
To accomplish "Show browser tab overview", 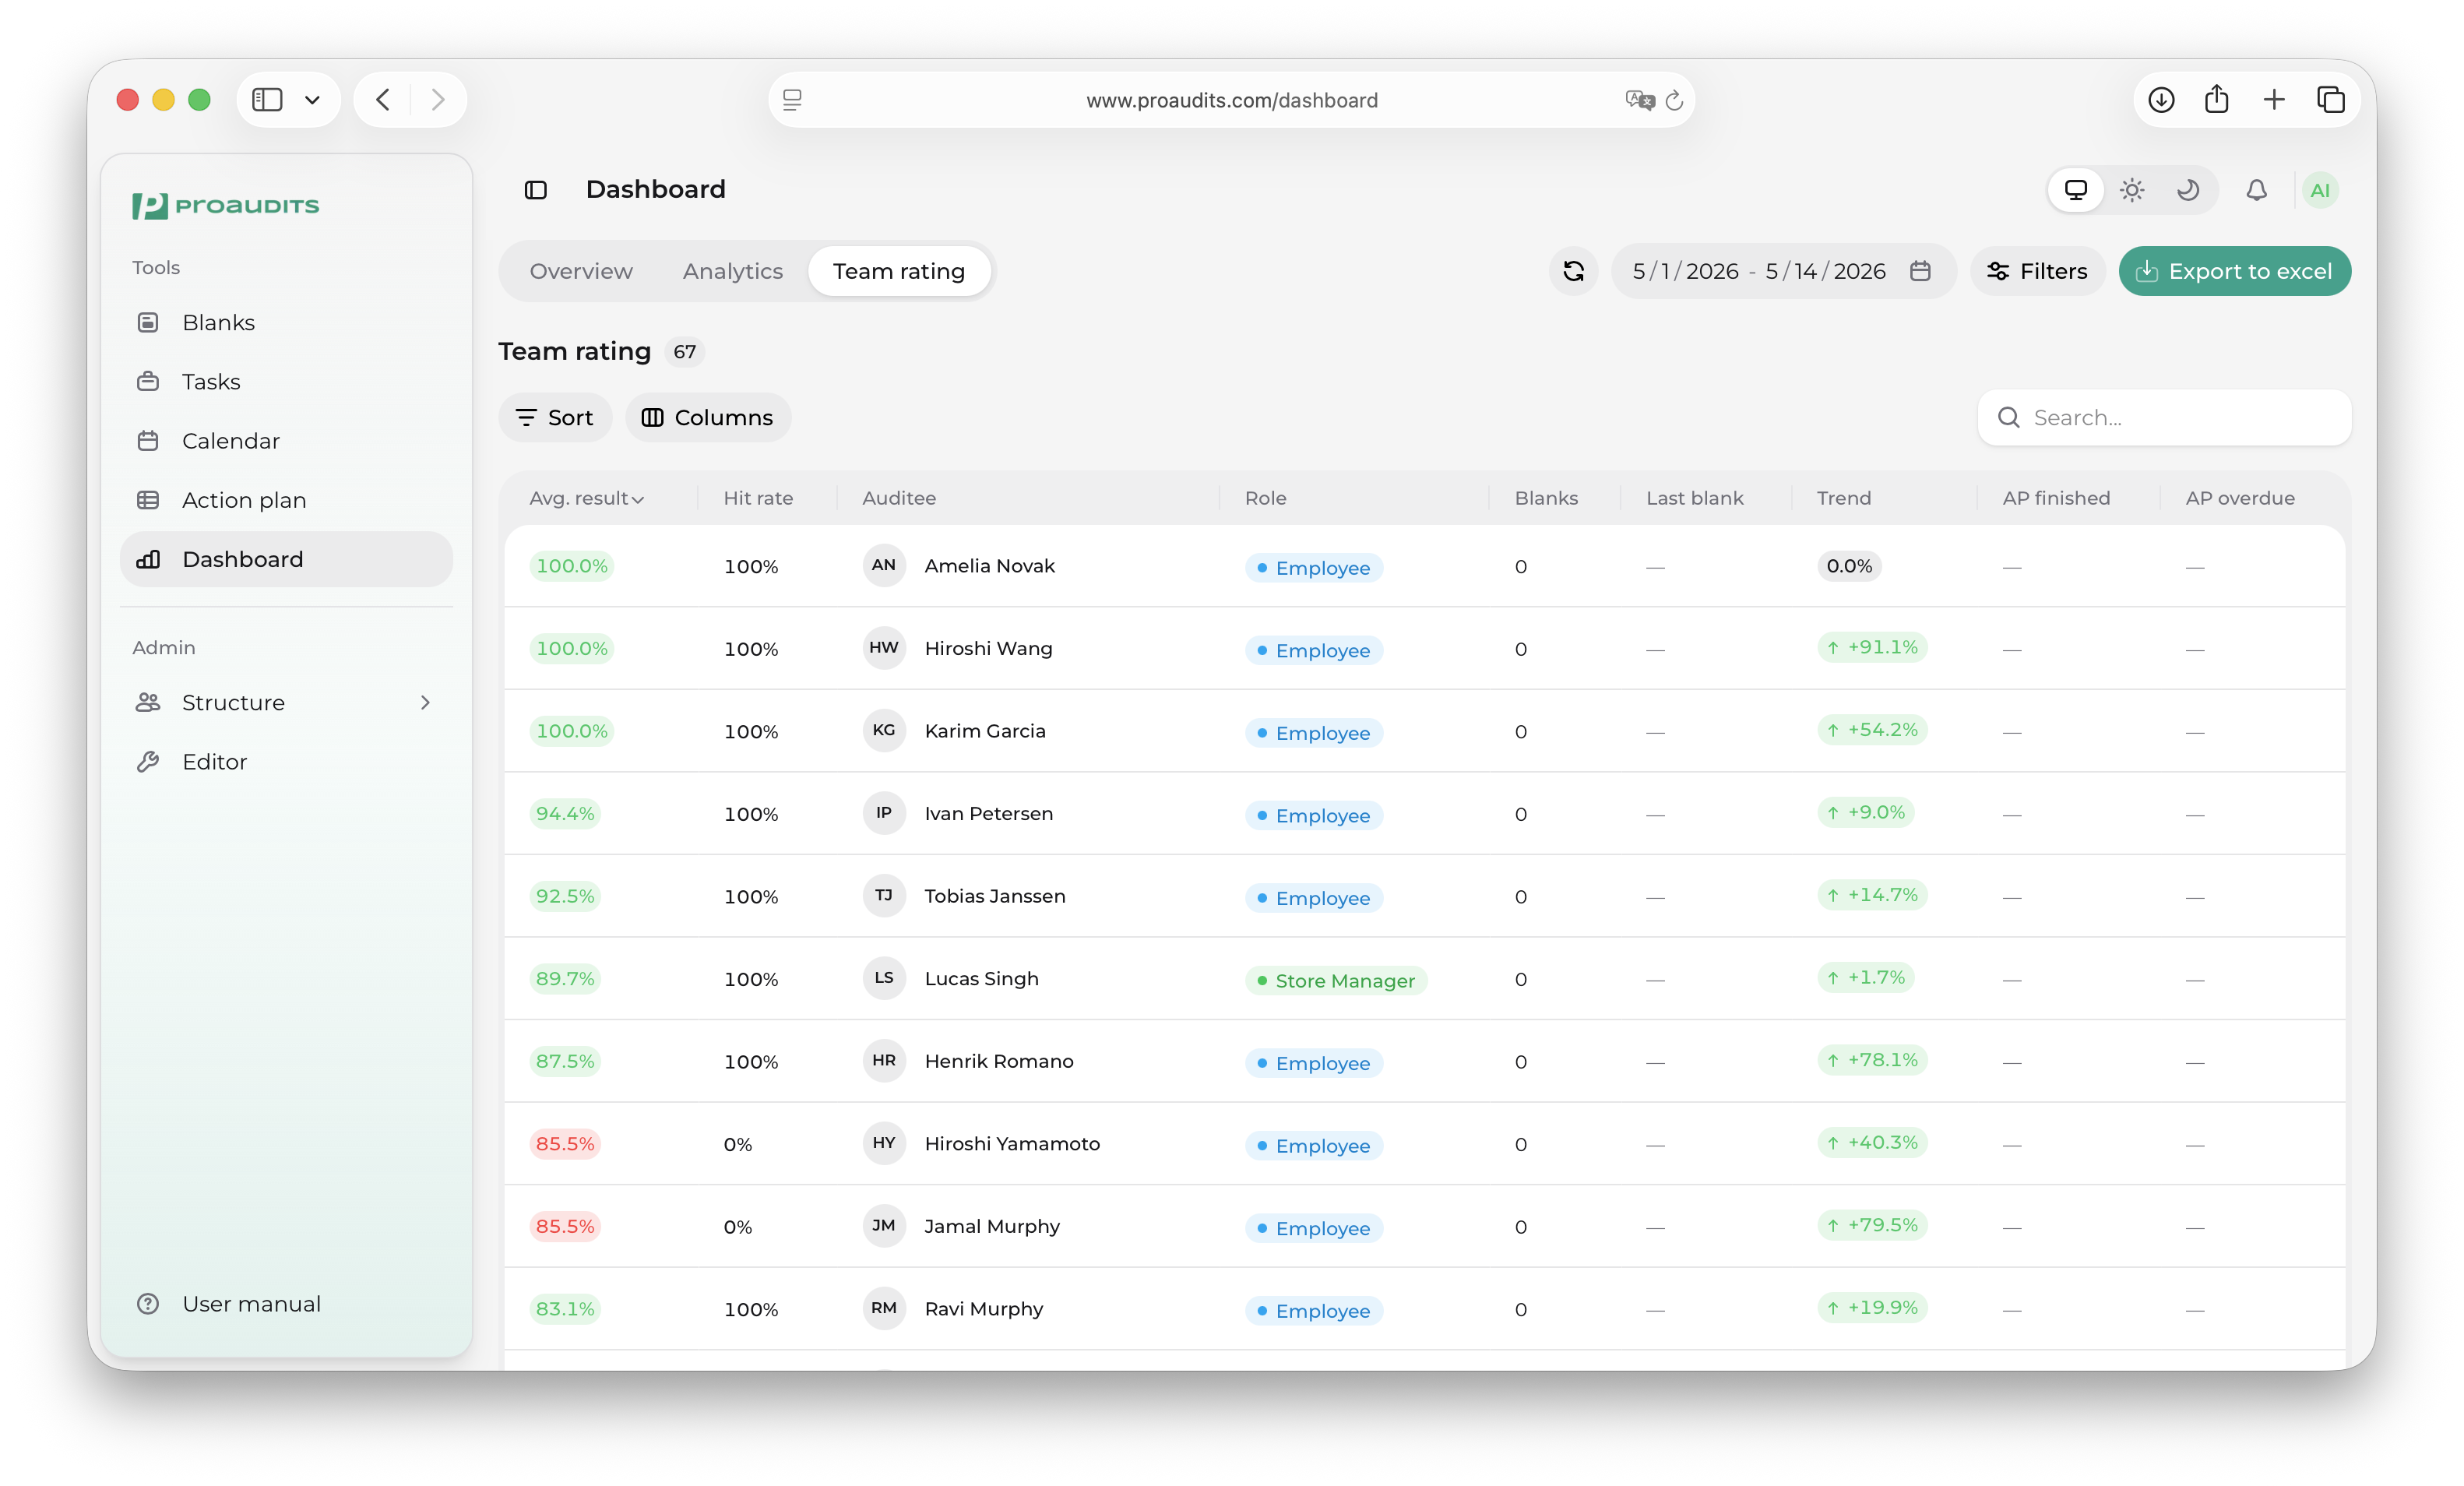I will [2331, 99].
